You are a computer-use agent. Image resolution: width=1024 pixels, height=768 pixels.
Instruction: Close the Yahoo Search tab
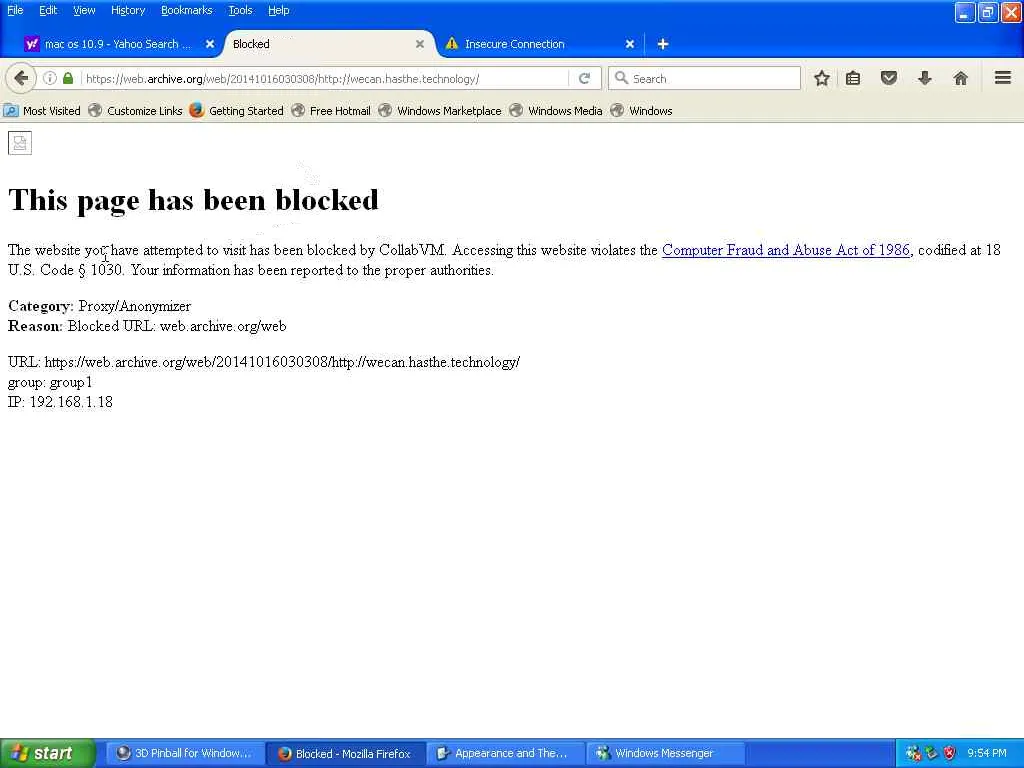click(x=210, y=44)
